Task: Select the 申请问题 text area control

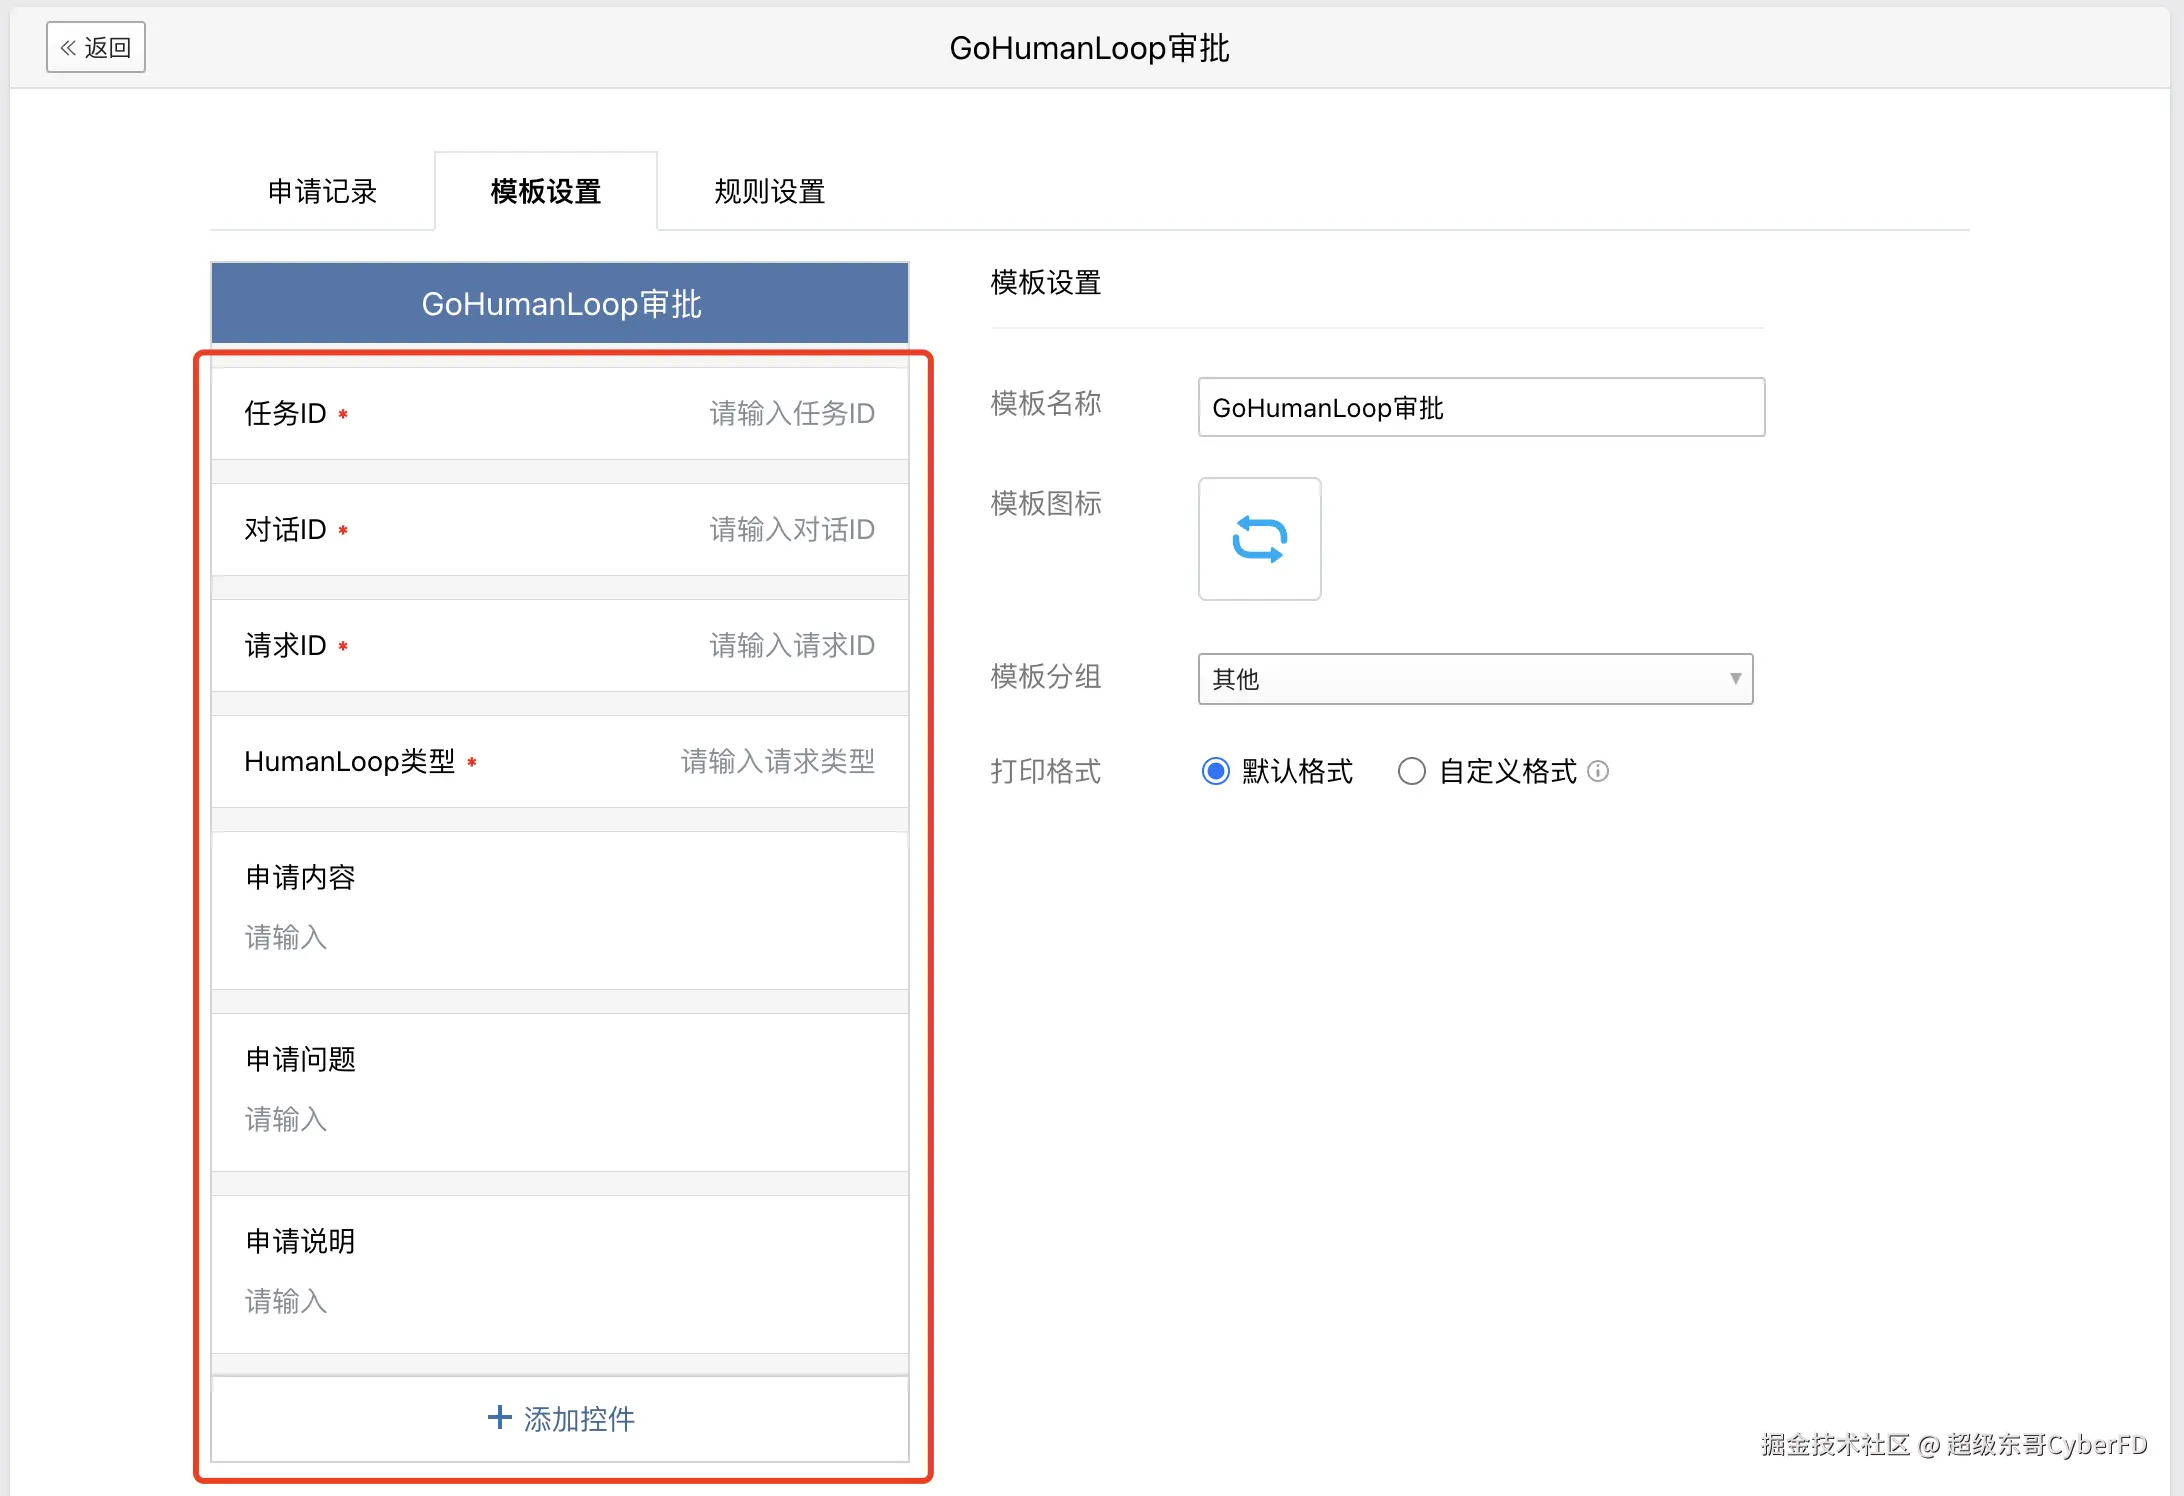Action: (560, 1091)
